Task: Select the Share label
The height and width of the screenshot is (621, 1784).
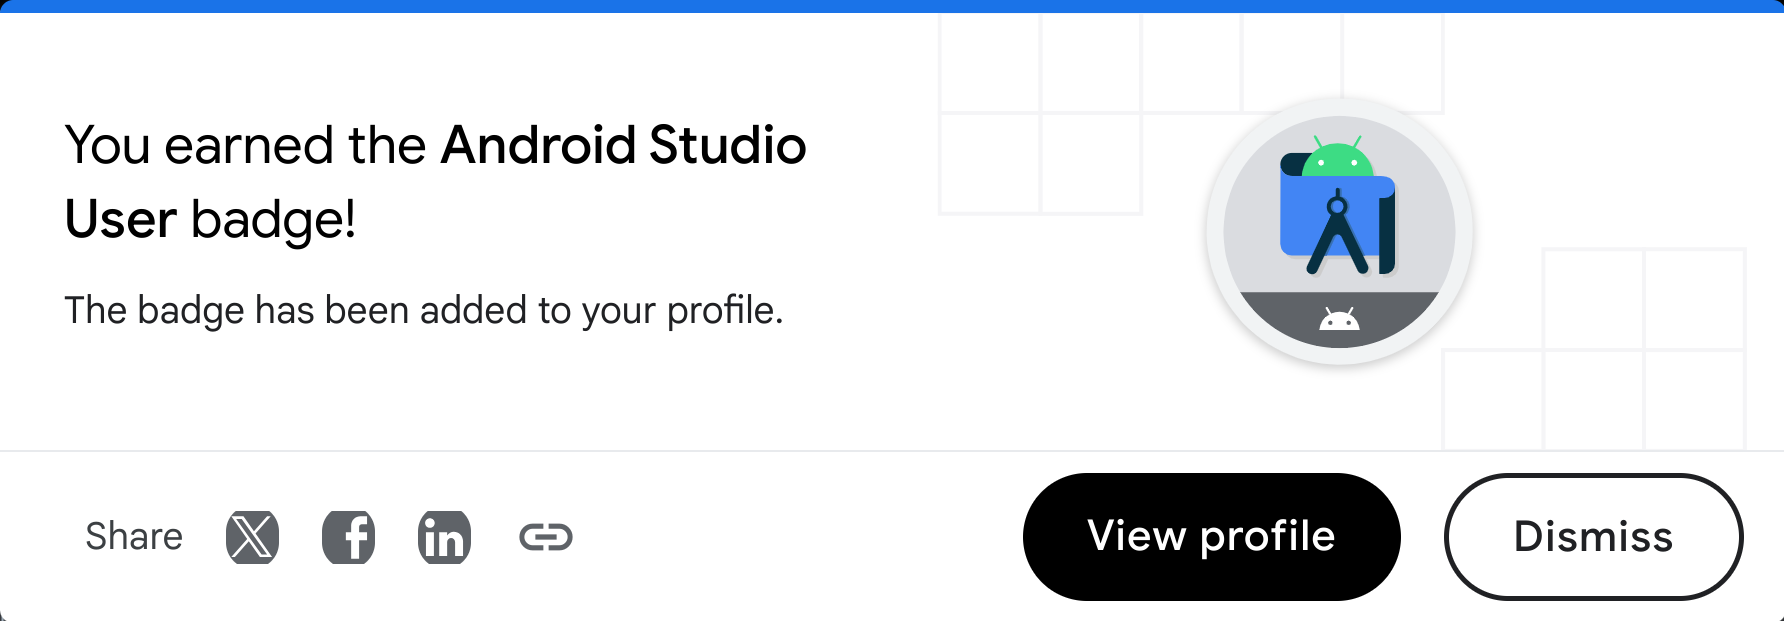Action: (134, 537)
